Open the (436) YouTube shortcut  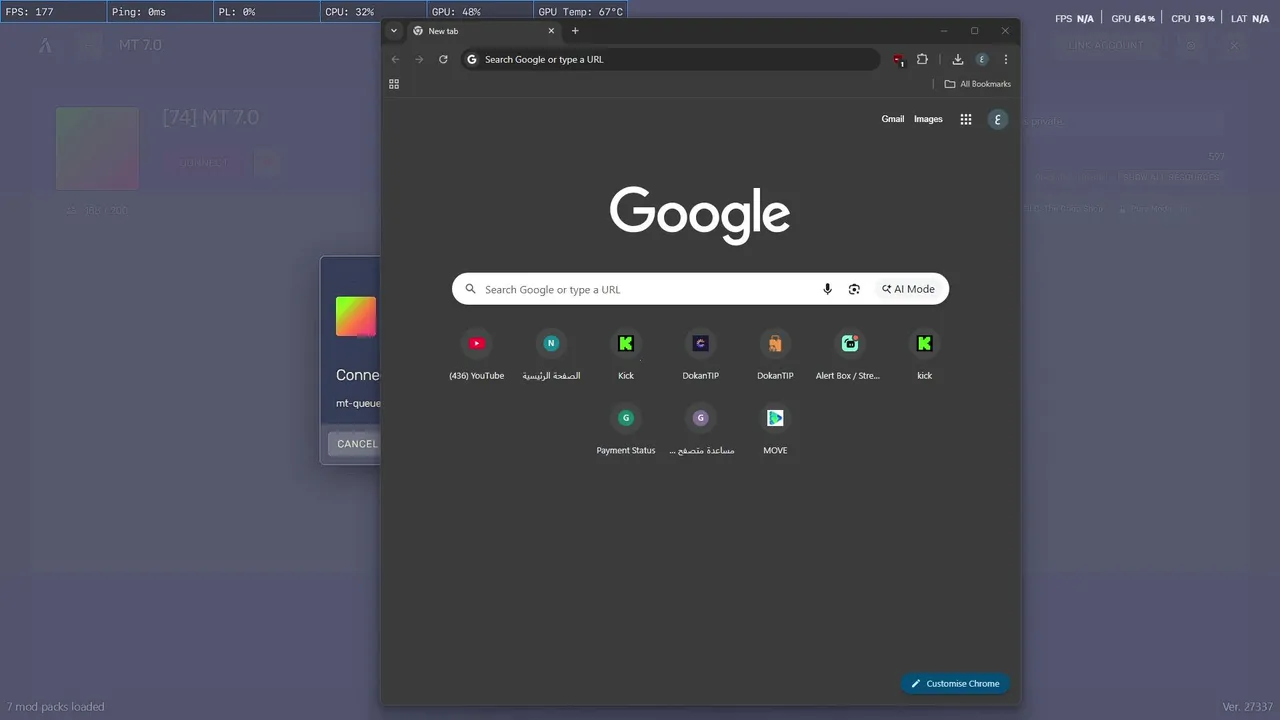coord(476,354)
